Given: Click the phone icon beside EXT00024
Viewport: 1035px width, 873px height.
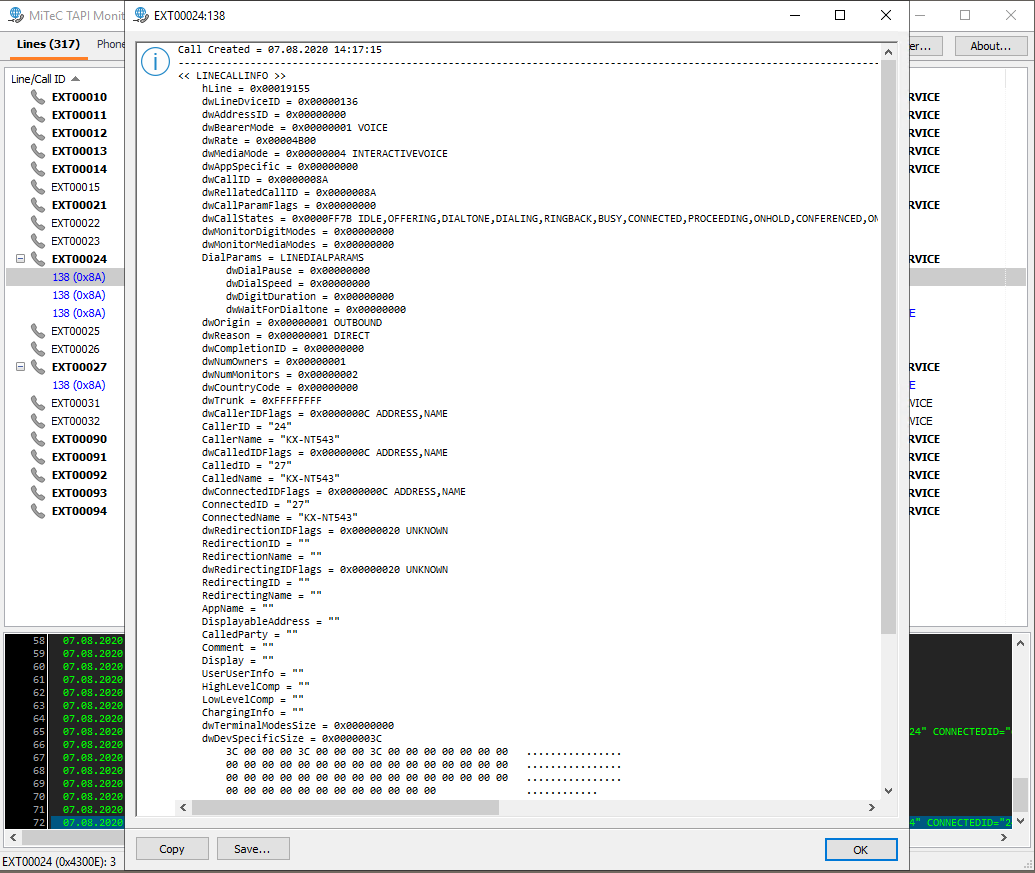Looking at the screenshot, I should pos(38,259).
